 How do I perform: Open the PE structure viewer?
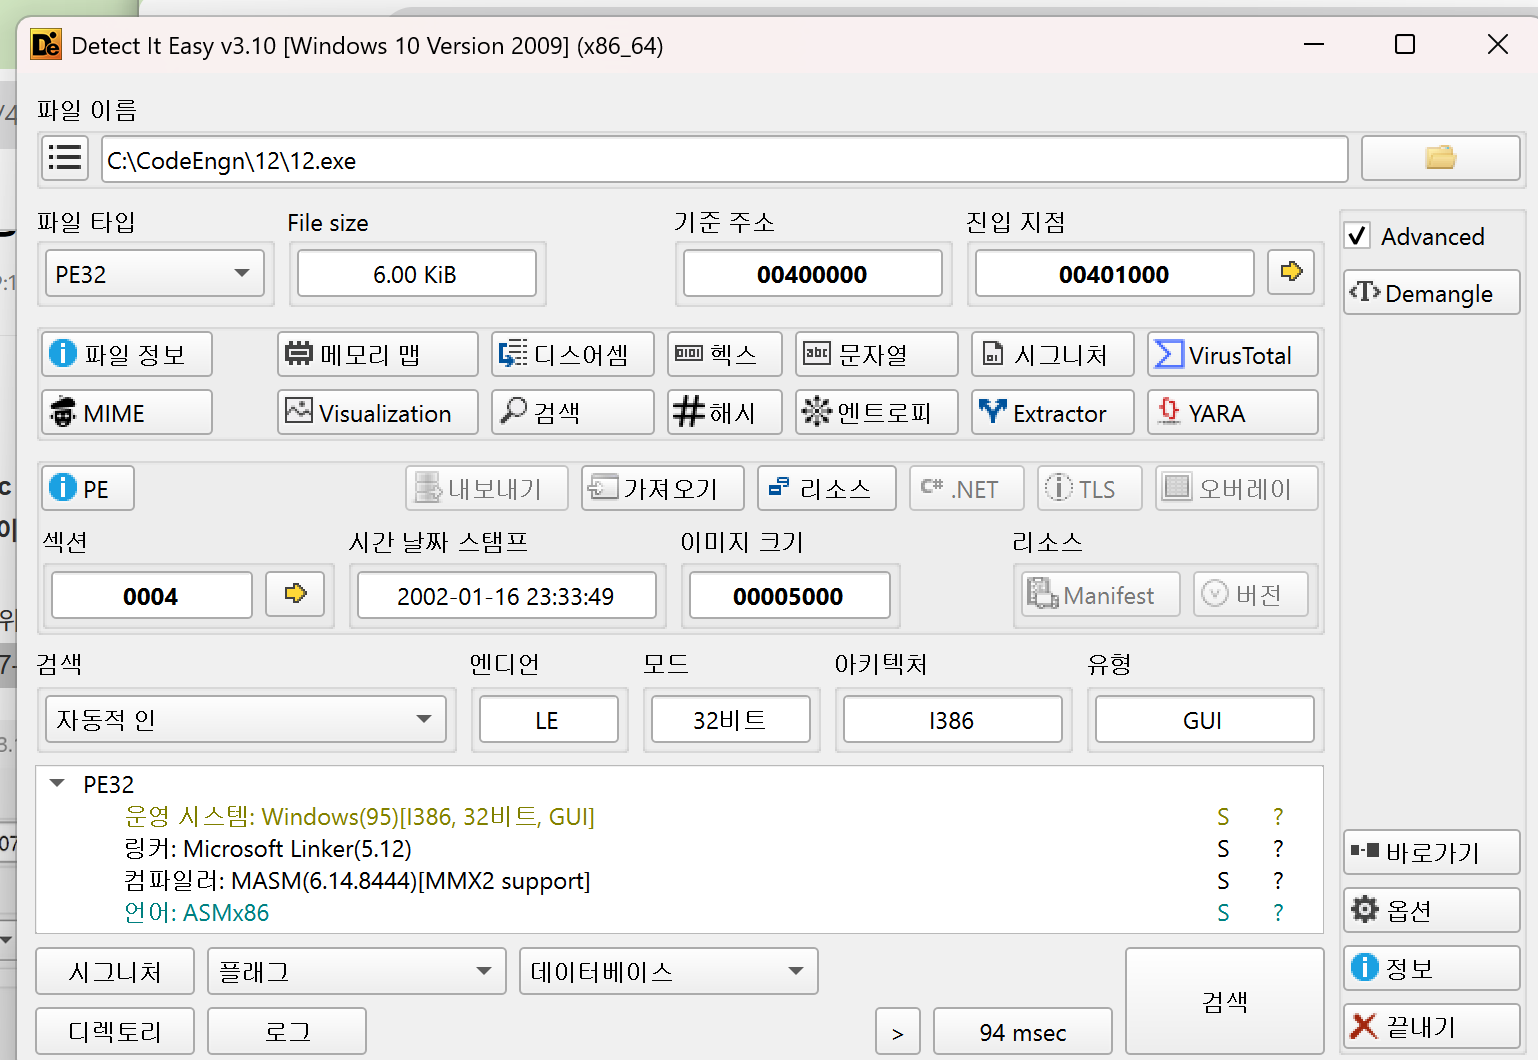click(x=88, y=488)
